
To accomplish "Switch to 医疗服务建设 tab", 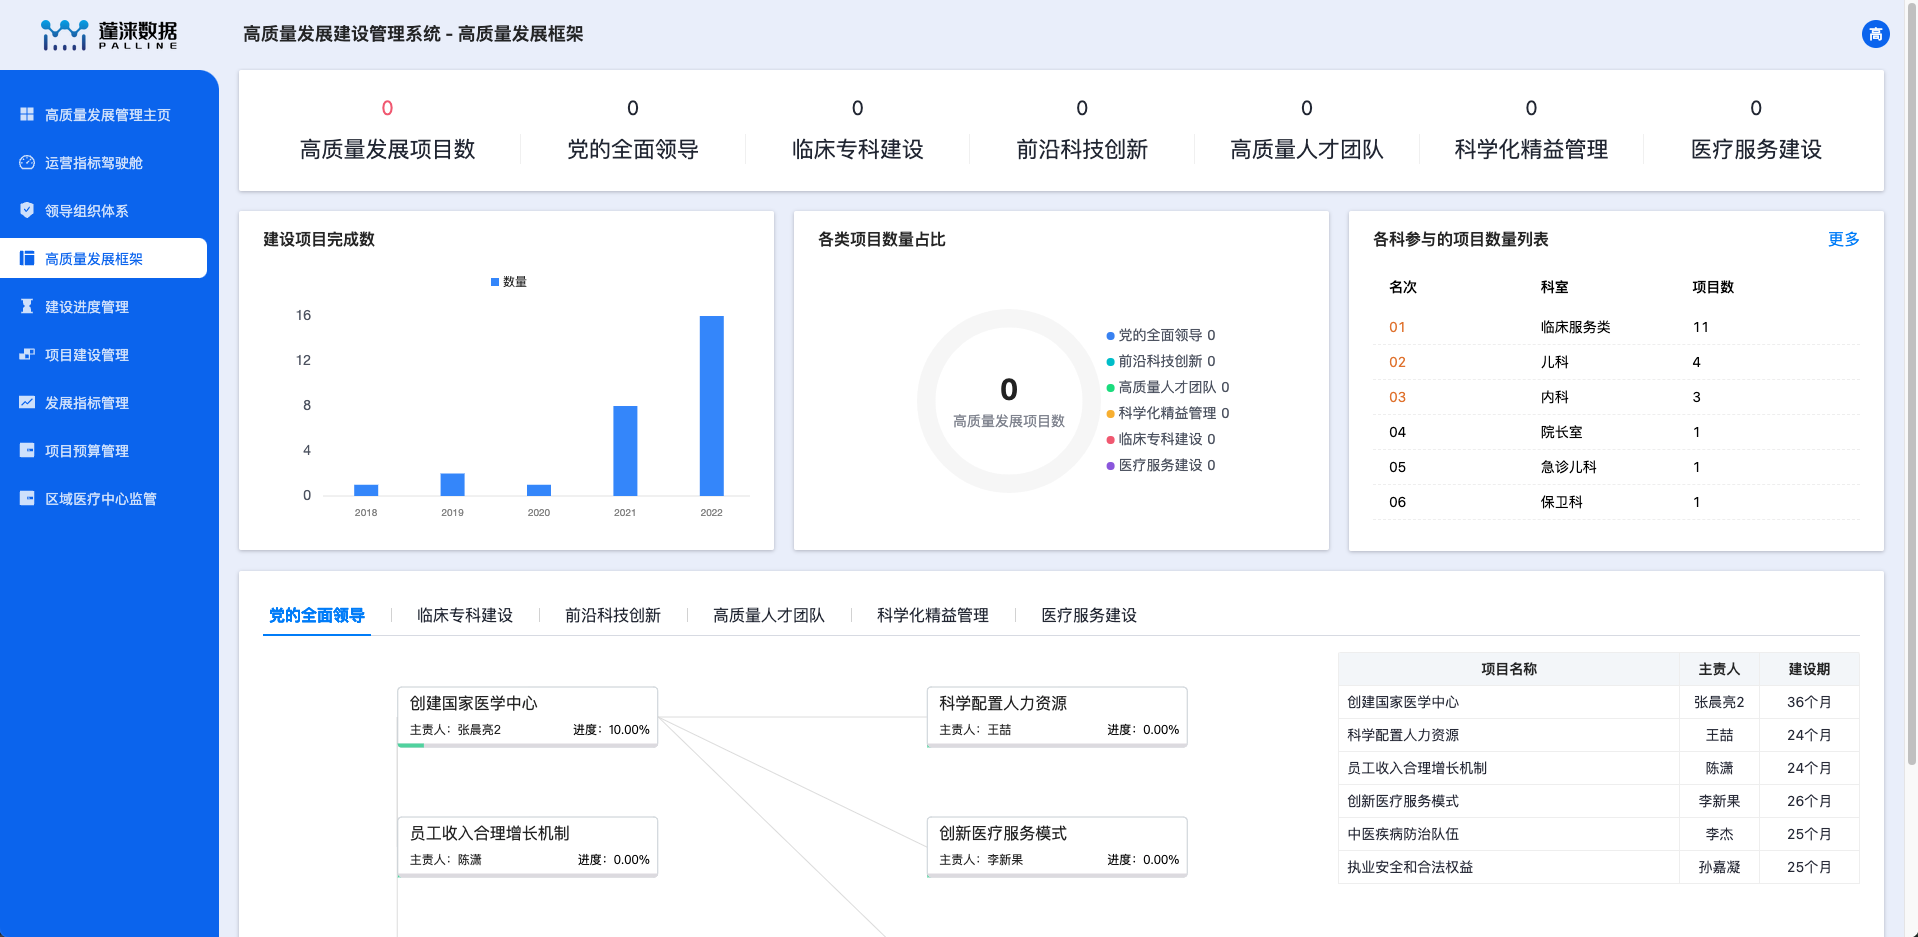I will (1089, 615).
